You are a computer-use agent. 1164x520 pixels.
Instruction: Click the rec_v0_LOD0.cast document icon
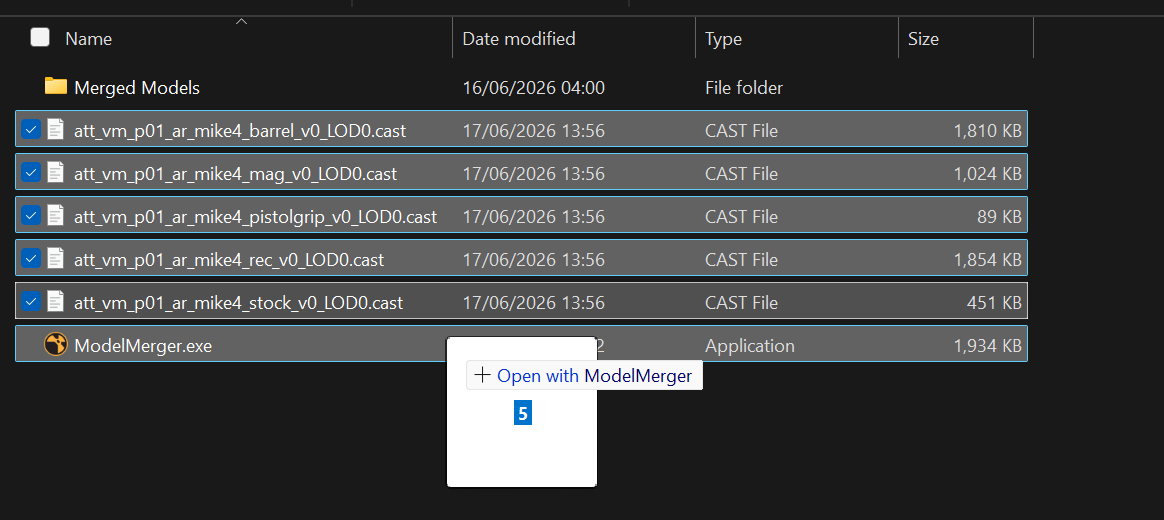coord(55,259)
